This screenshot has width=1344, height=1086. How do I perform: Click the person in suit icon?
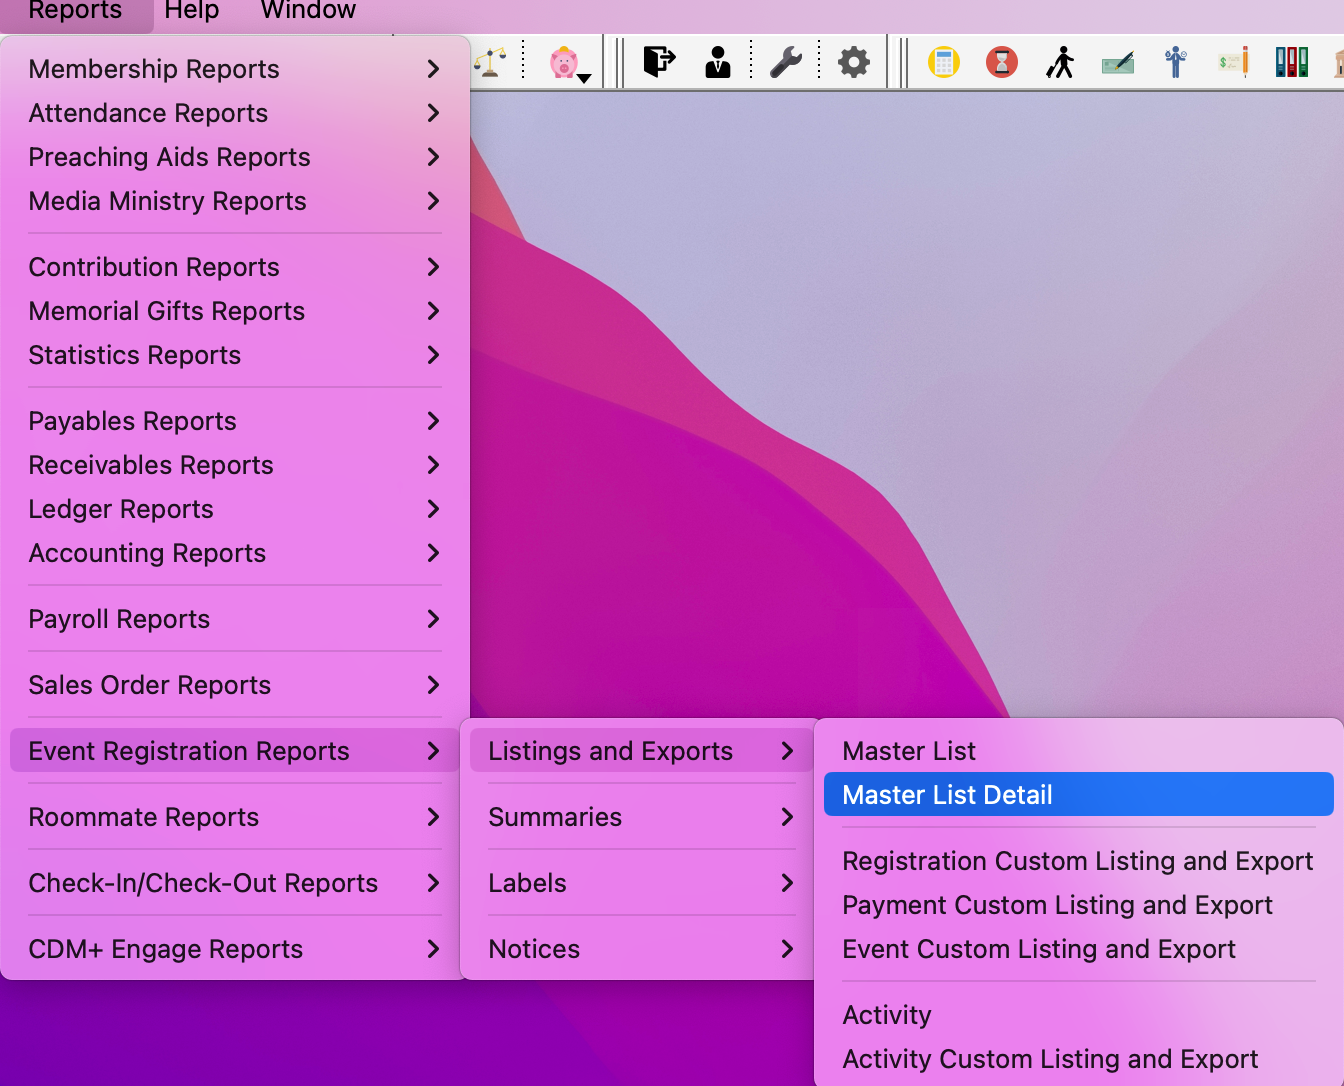coord(717,62)
